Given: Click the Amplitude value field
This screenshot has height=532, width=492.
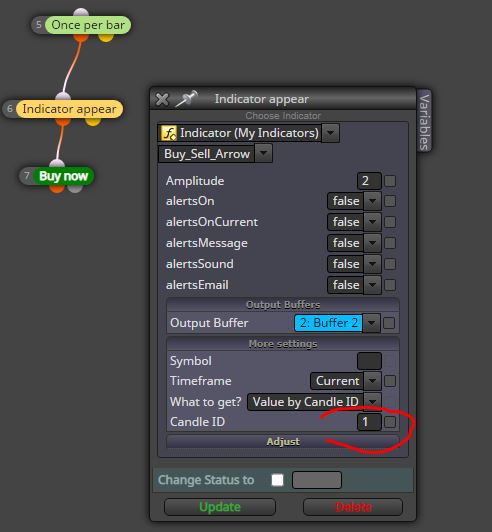Looking at the screenshot, I should 369,181.
